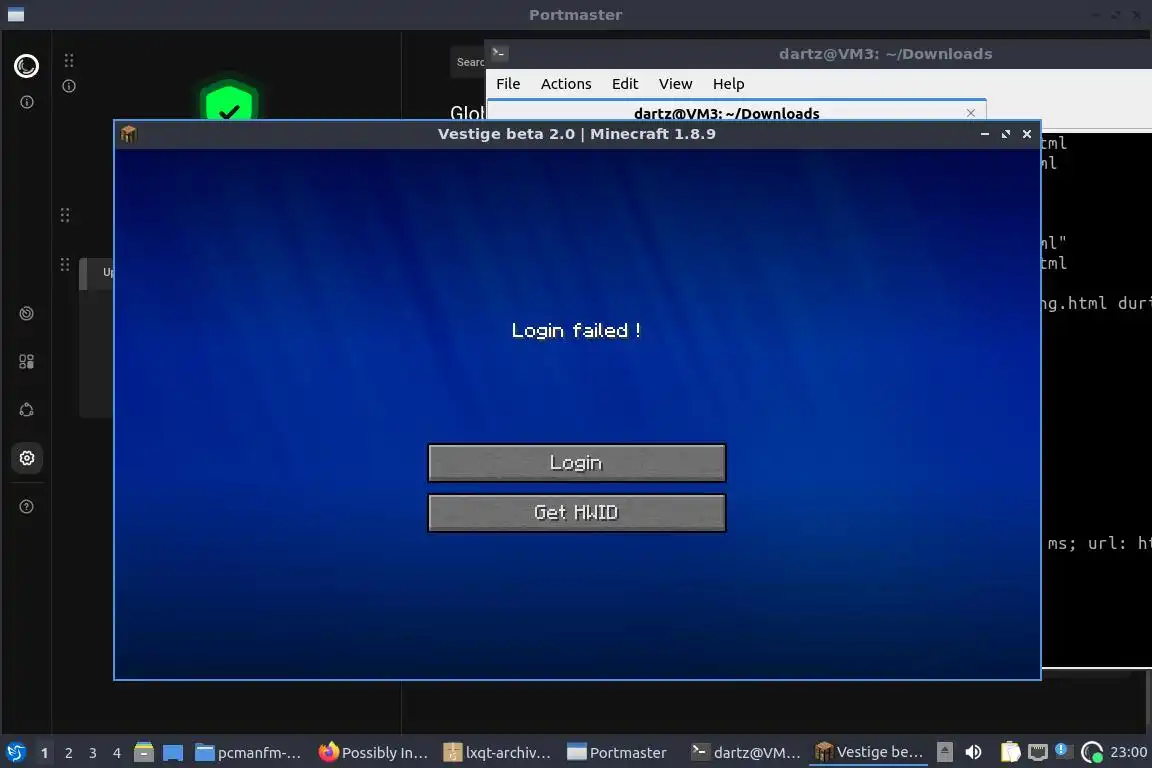Image resolution: width=1152 pixels, height=768 pixels.
Task: Click the 23:00 clock in taskbar
Action: point(1128,752)
